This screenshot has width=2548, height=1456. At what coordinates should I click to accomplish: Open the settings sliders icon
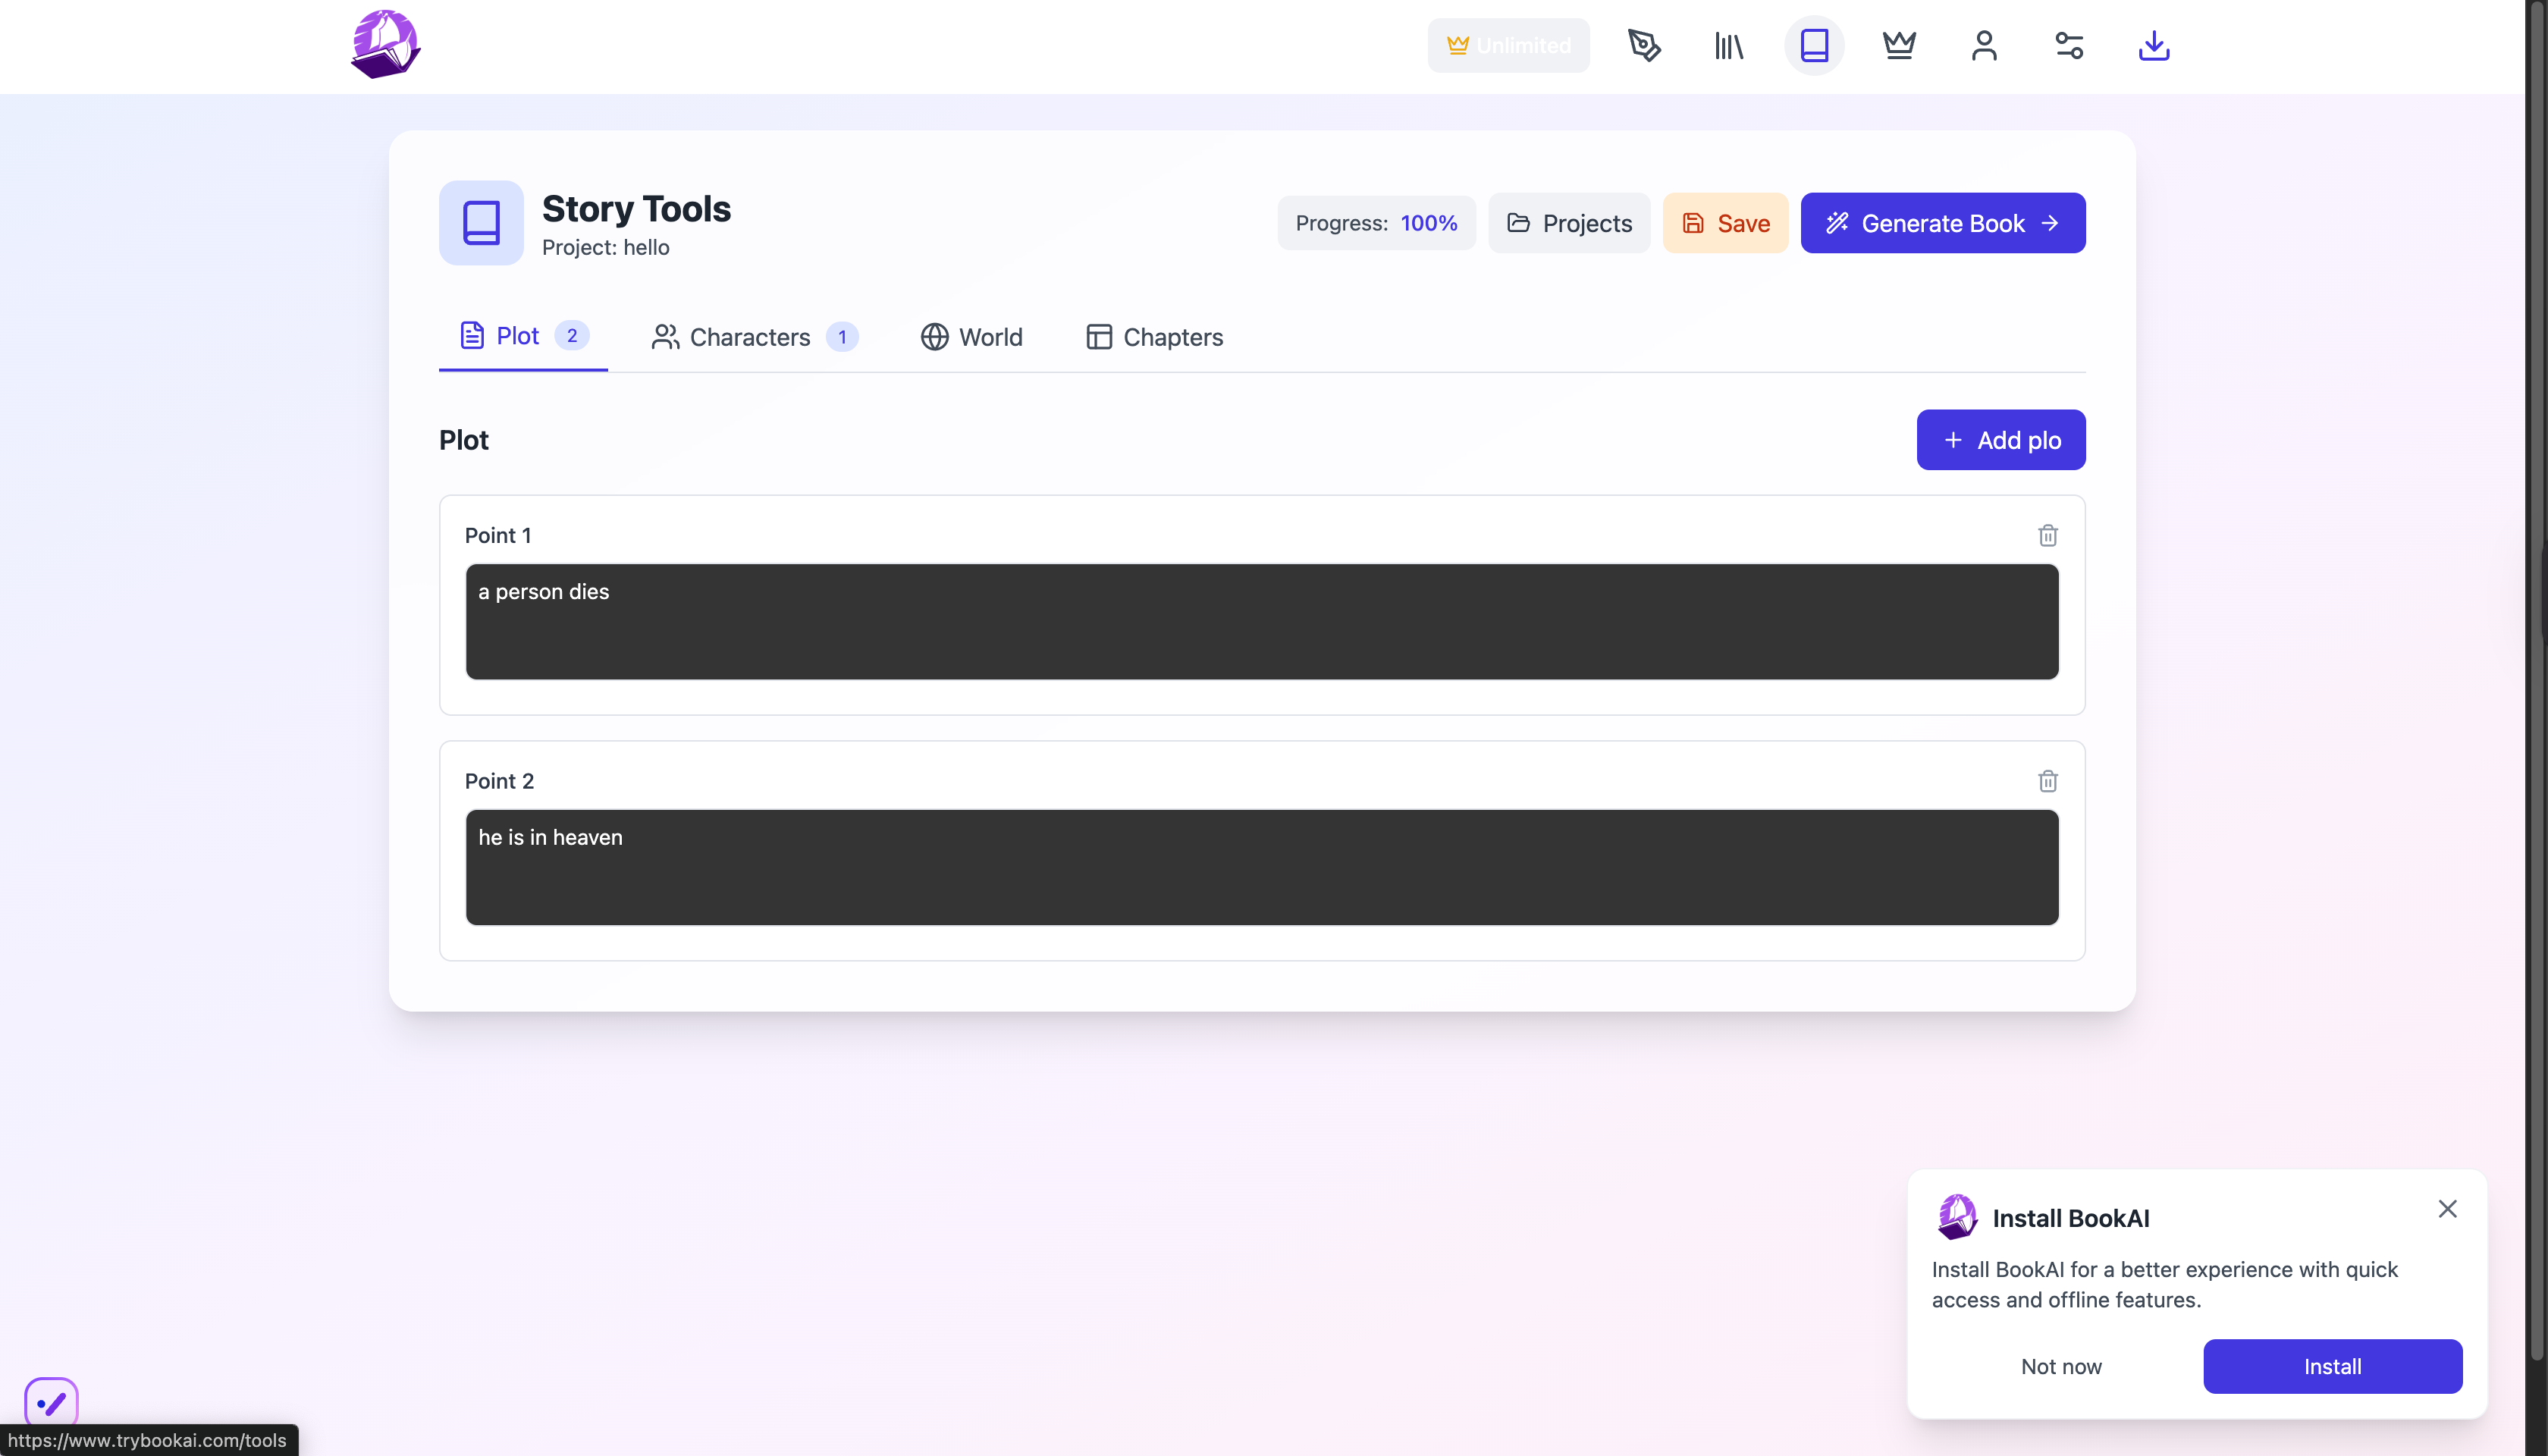click(x=2069, y=46)
